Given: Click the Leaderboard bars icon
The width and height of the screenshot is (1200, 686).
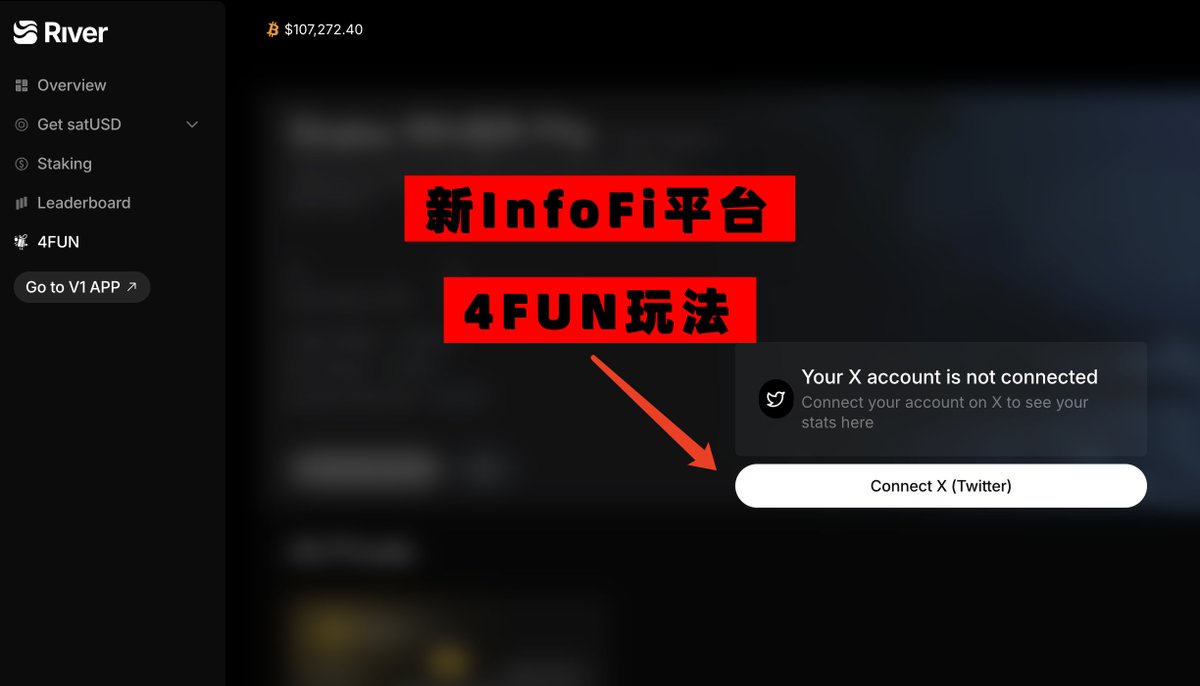Looking at the screenshot, I should coord(22,203).
